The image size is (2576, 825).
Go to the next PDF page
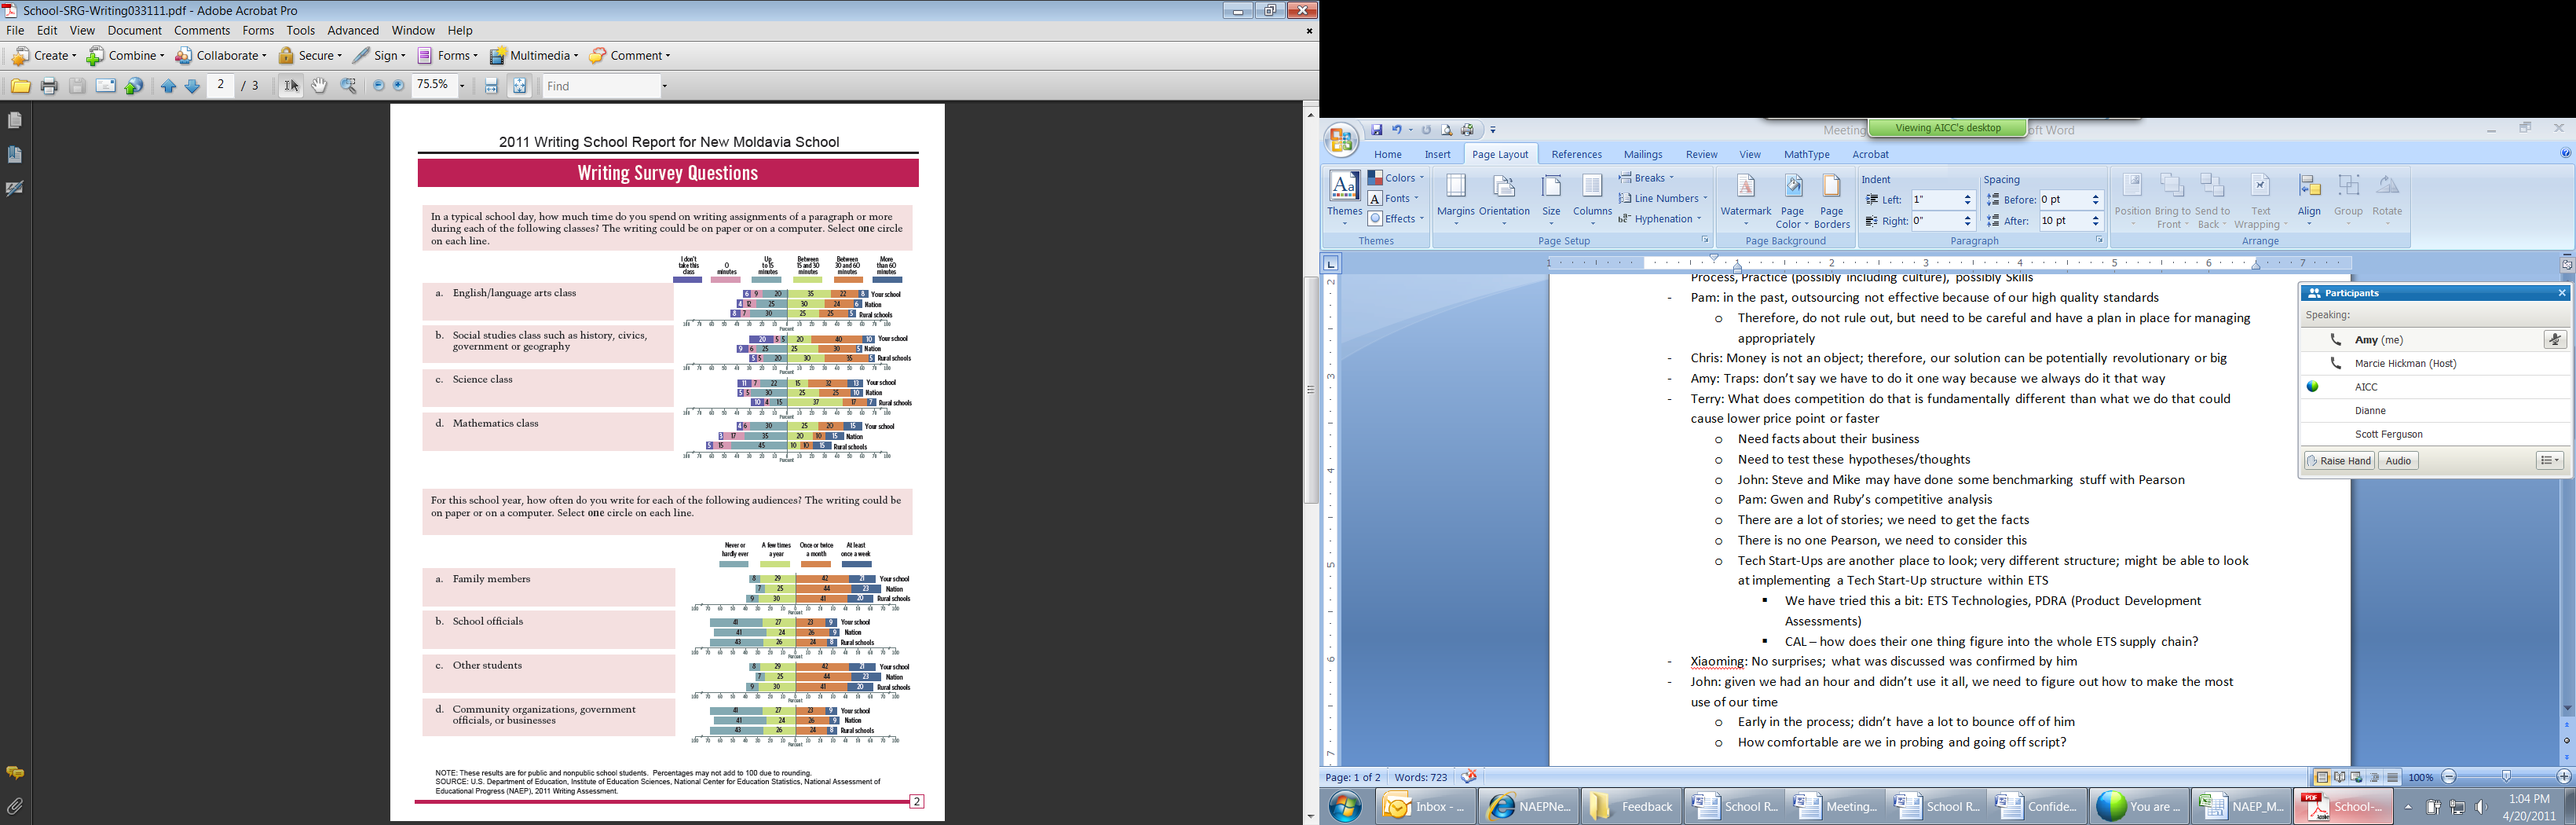coord(192,86)
